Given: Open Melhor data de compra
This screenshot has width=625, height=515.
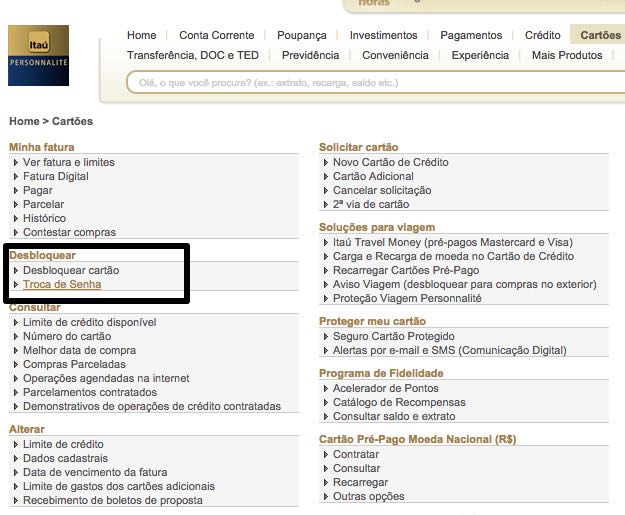Looking at the screenshot, I should (x=79, y=350).
